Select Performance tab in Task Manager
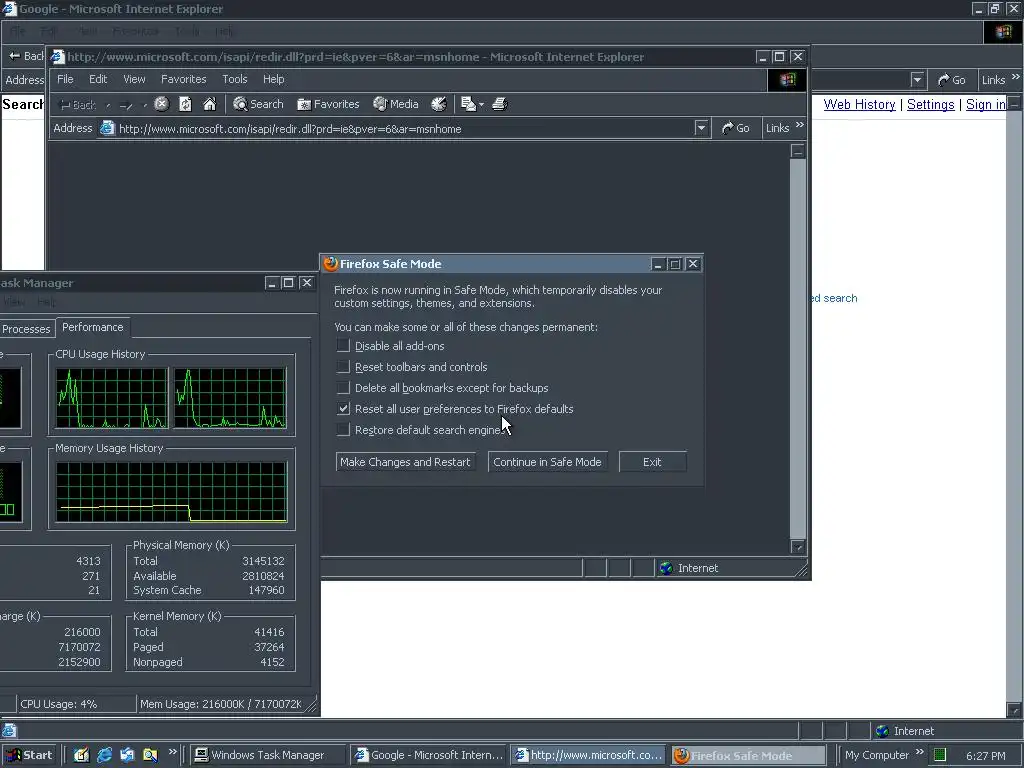Screen dimensions: 1024x768 click(x=93, y=327)
